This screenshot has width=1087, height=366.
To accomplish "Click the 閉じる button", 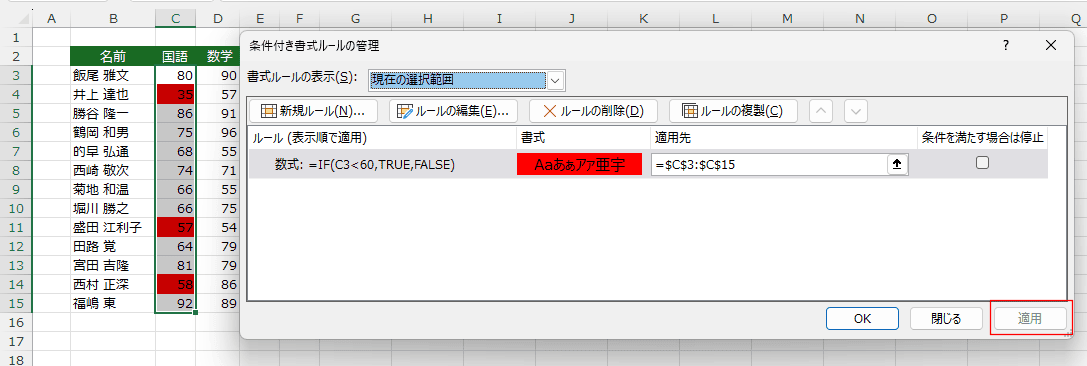I will point(946,319).
